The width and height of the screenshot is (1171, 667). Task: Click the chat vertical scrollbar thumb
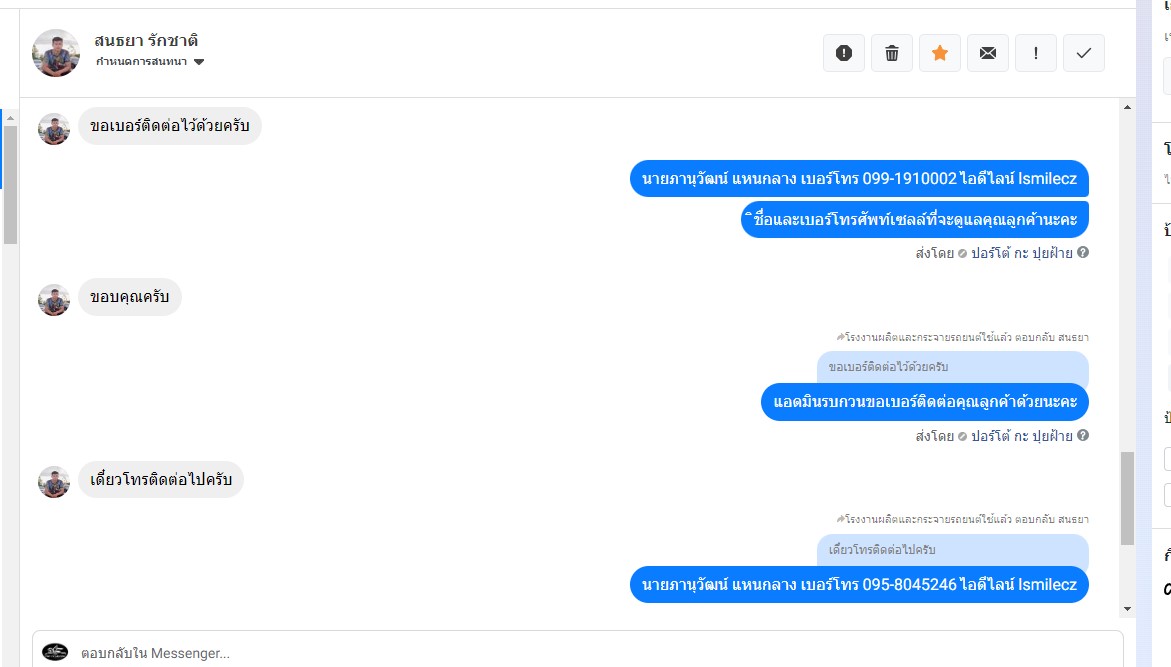click(1128, 498)
